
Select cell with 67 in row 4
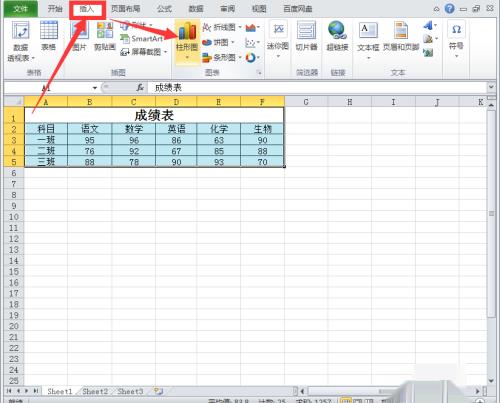click(x=176, y=151)
